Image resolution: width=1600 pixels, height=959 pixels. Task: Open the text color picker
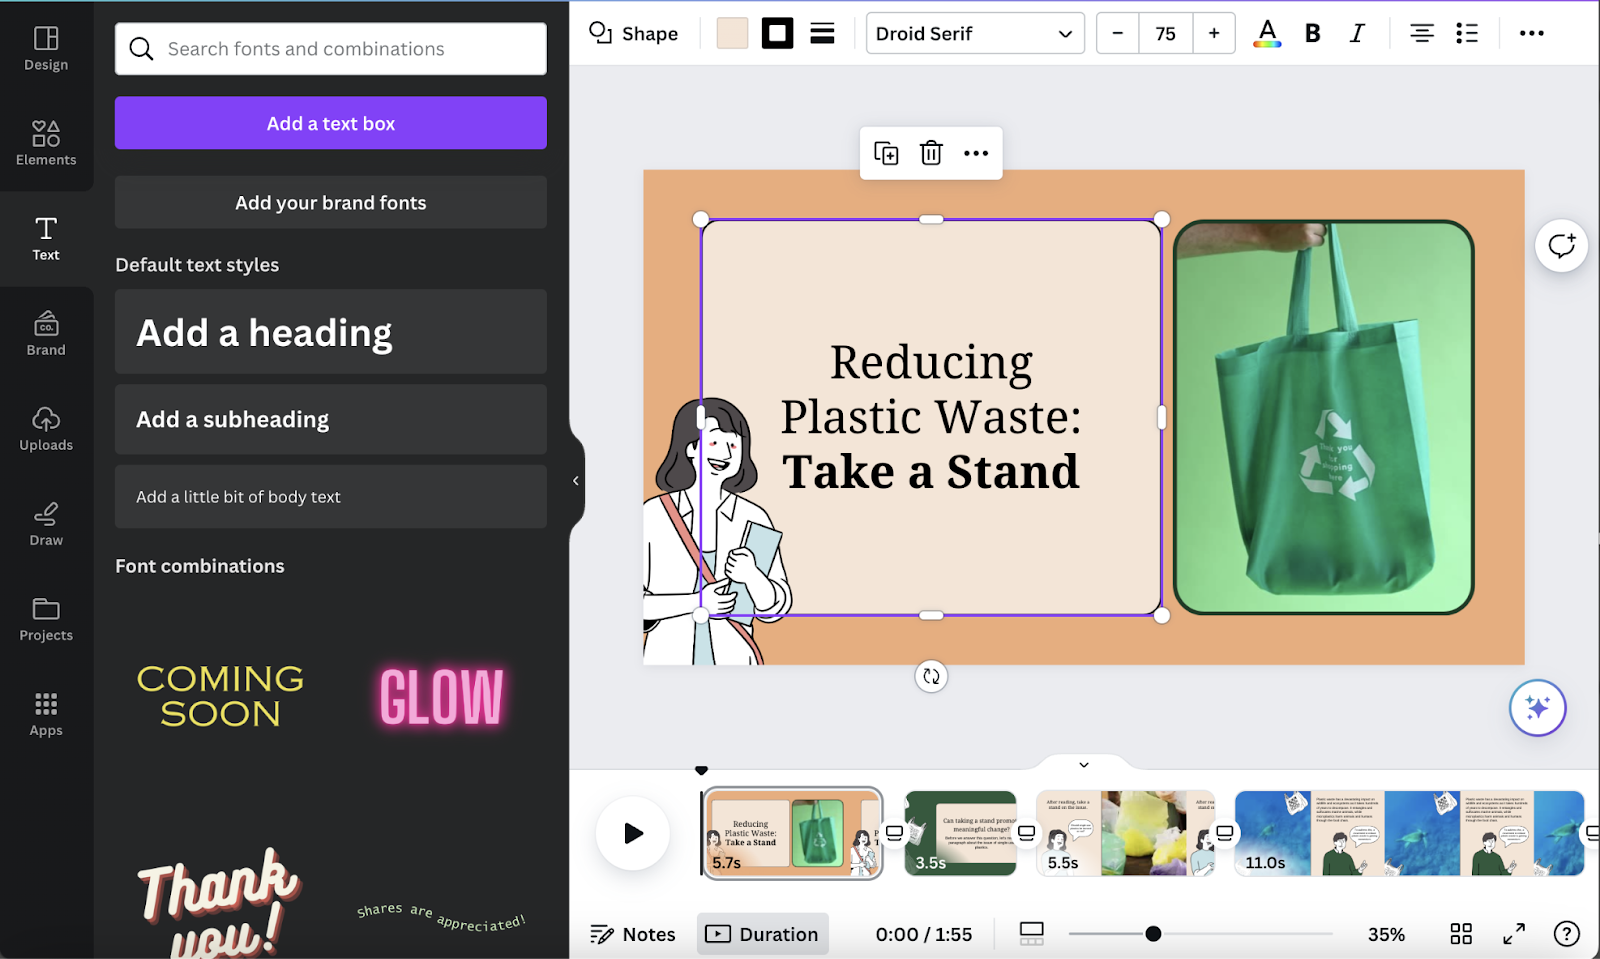click(1267, 33)
